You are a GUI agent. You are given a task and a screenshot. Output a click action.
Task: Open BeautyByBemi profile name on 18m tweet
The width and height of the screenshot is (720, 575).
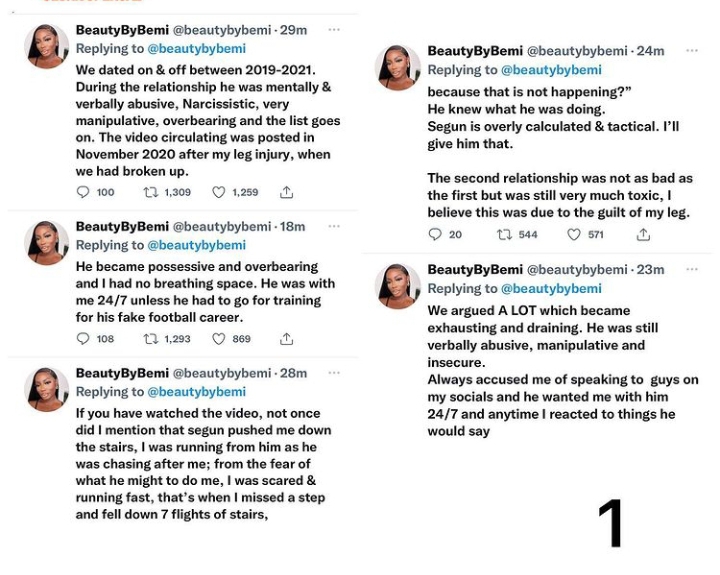(x=122, y=227)
